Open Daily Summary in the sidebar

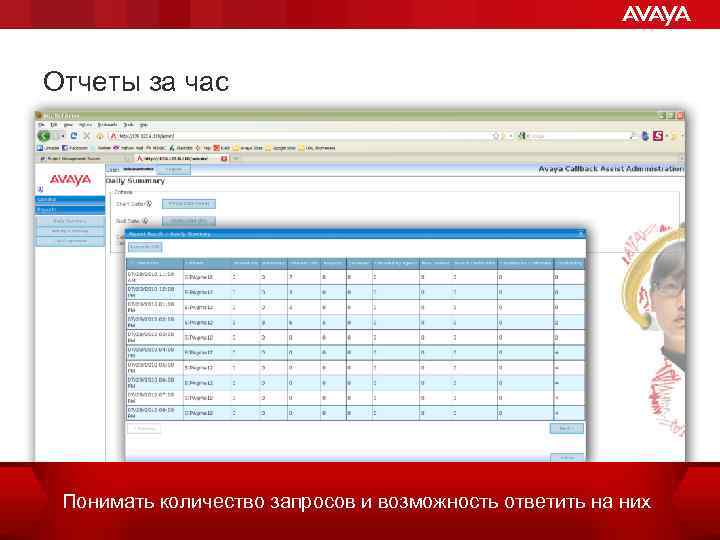[x=70, y=221]
